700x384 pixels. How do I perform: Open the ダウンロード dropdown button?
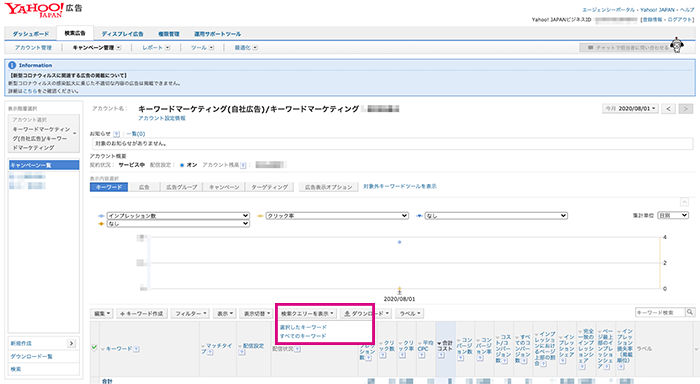[x=366, y=313]
